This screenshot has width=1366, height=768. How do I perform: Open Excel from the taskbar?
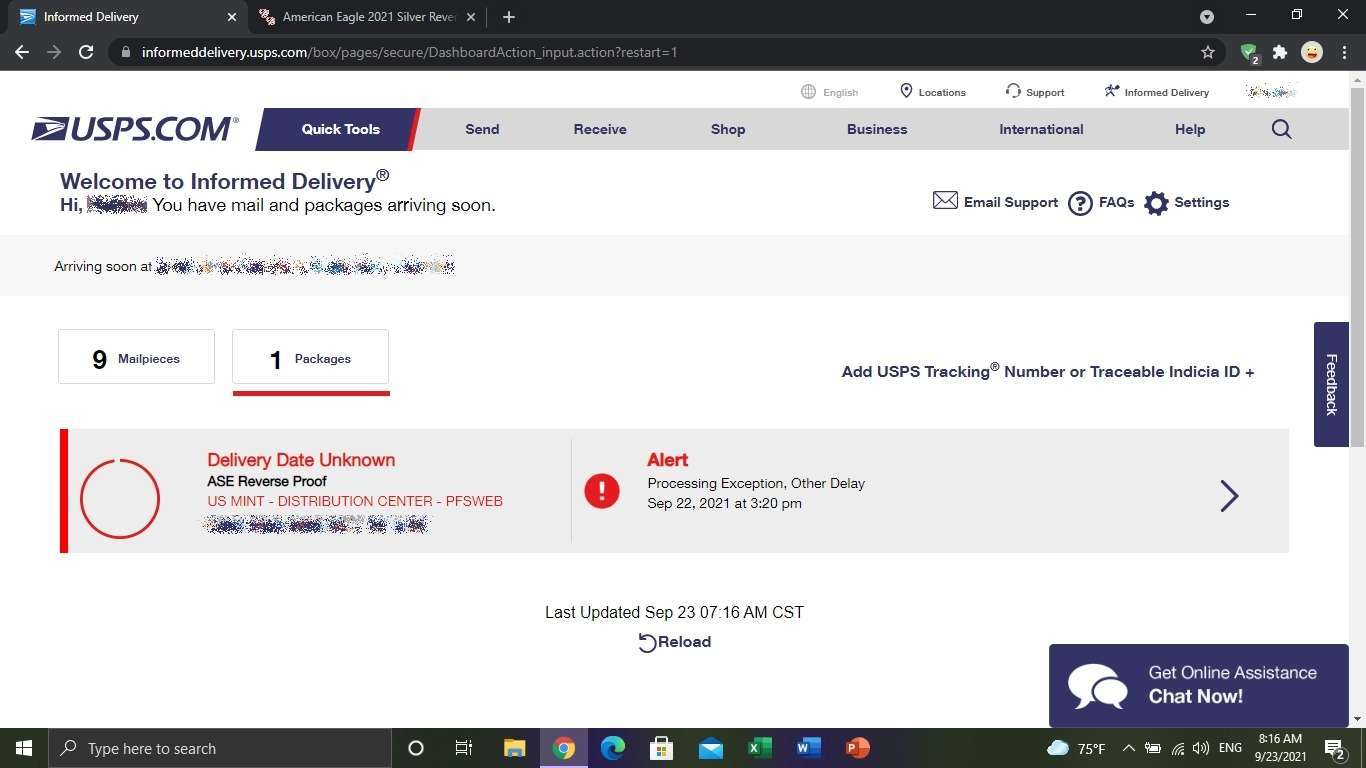pyautogui.click(x=760, y=748)
